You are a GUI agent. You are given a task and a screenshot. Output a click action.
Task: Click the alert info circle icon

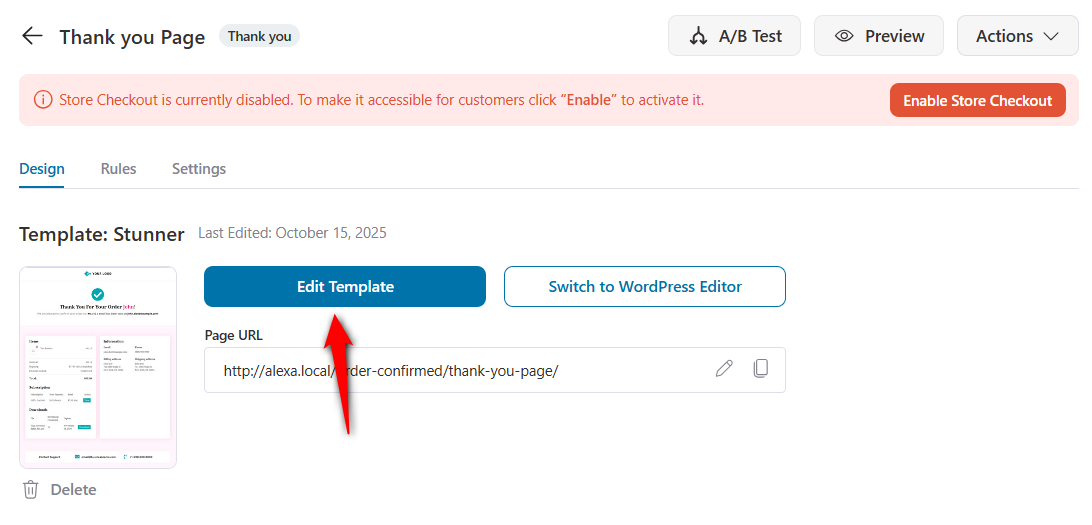43,100
